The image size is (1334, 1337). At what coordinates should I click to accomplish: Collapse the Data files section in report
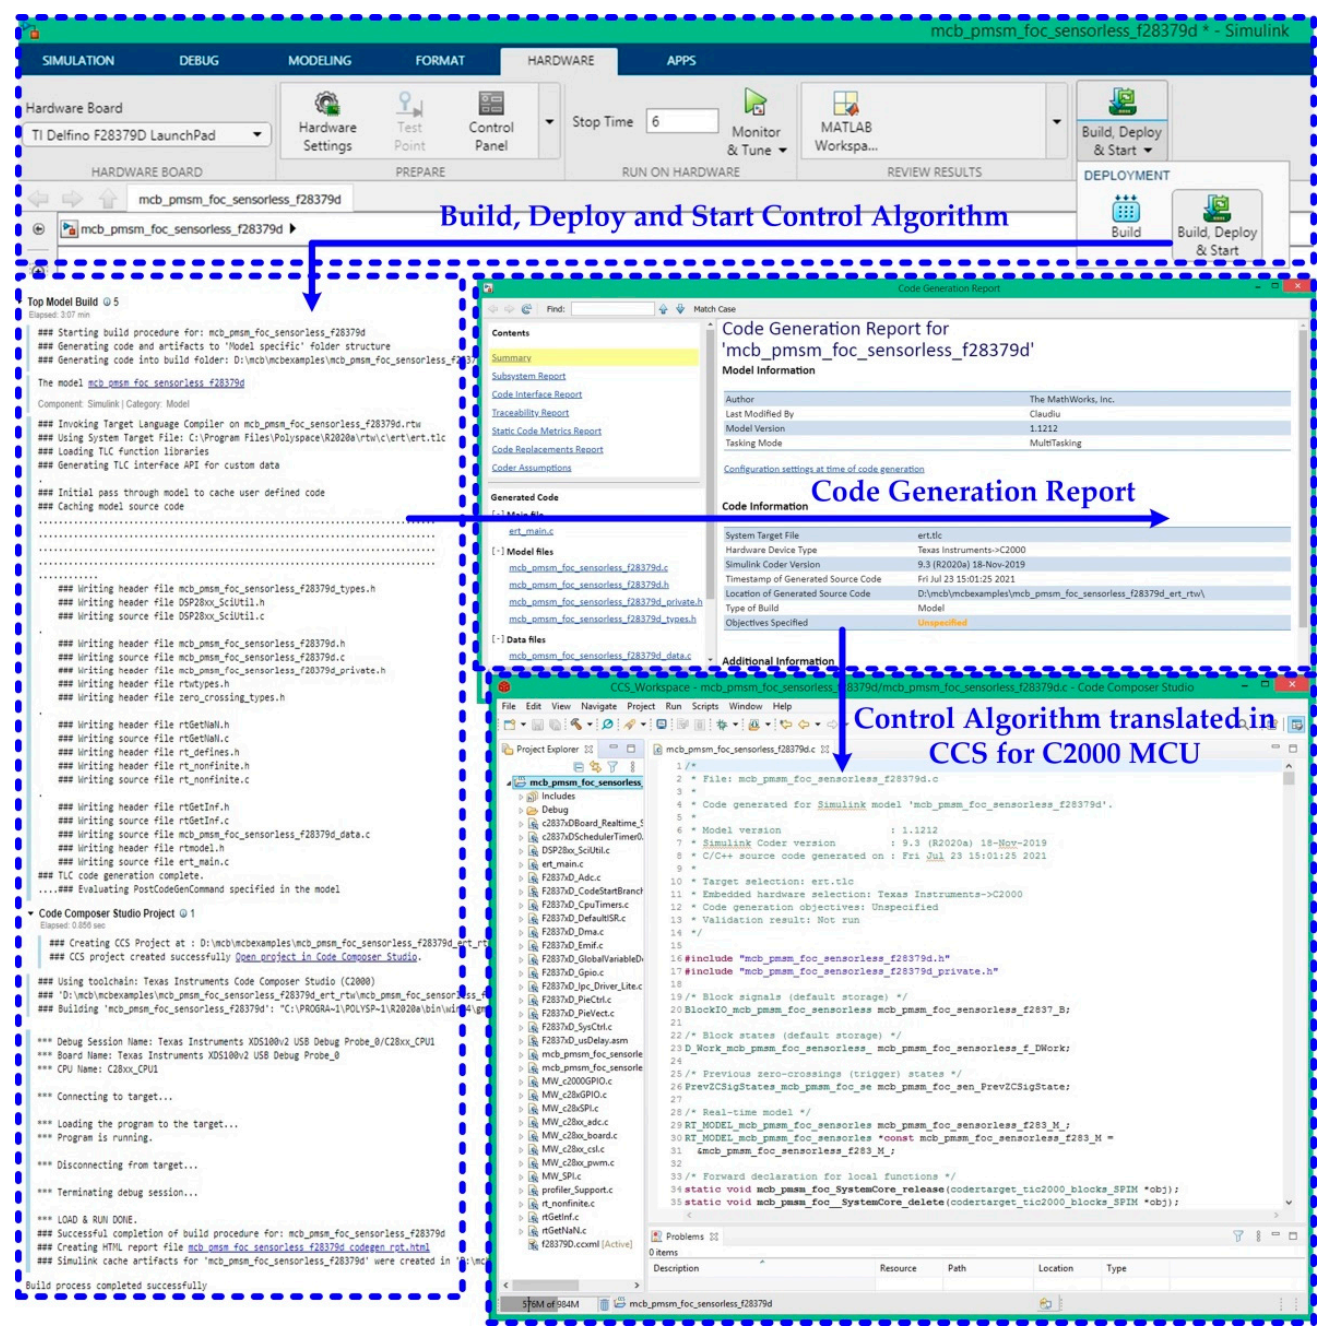pos(497,639)
